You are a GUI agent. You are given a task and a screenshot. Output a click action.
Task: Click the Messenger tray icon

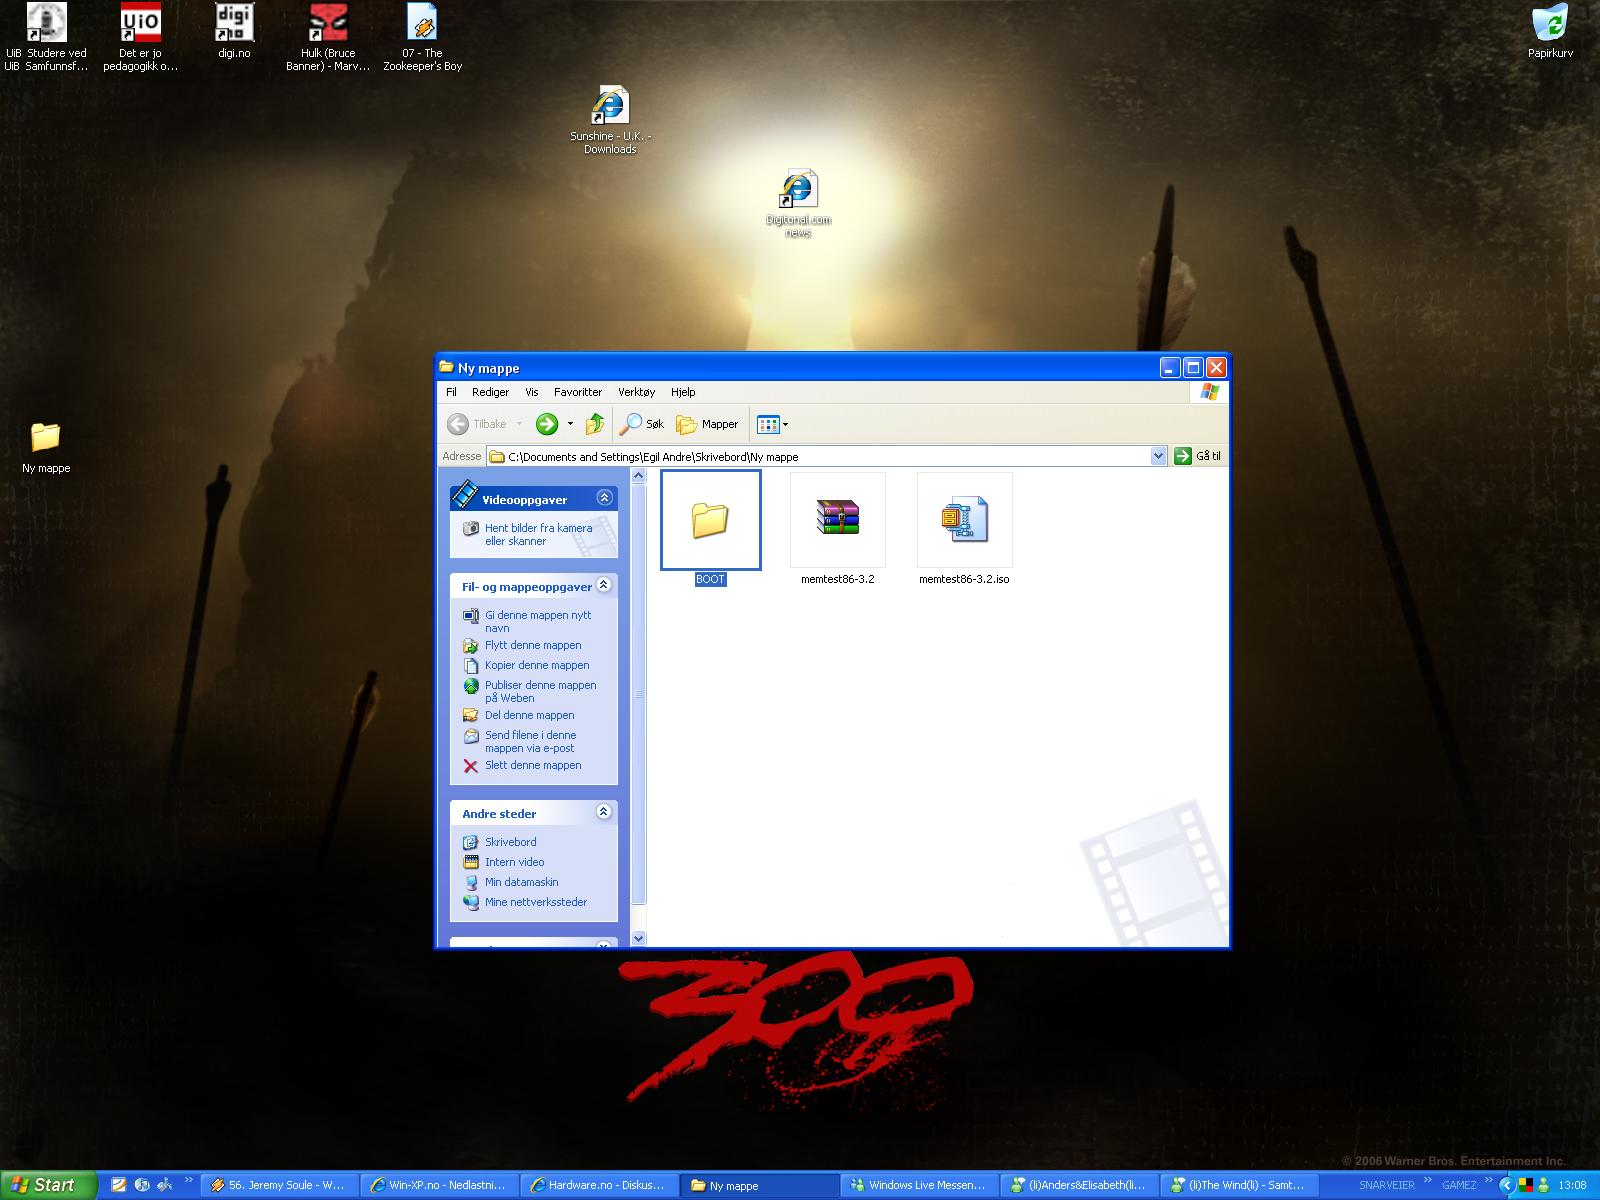(x=1545, y=1185)
